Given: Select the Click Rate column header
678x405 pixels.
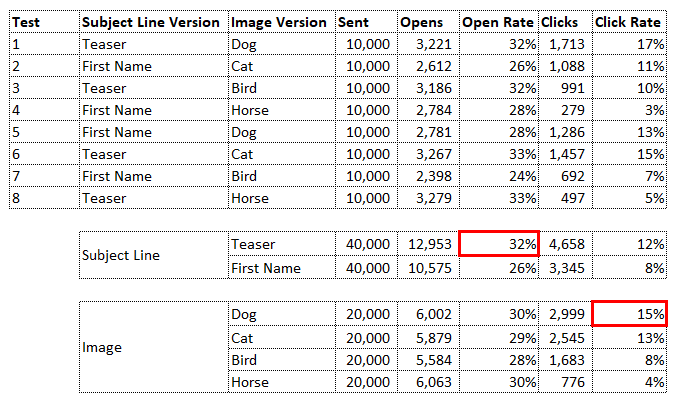Looking at the screenshot, I should (630, 22).
